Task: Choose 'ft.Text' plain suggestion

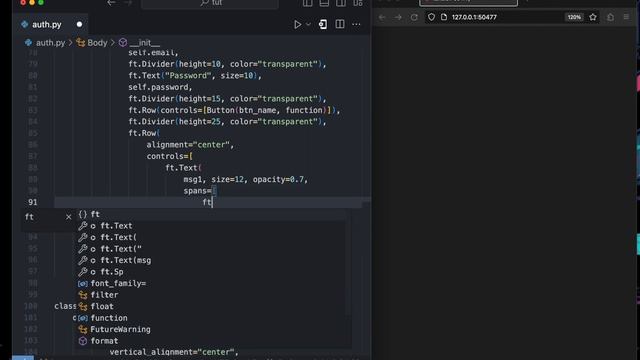Action: pos(211,226)
